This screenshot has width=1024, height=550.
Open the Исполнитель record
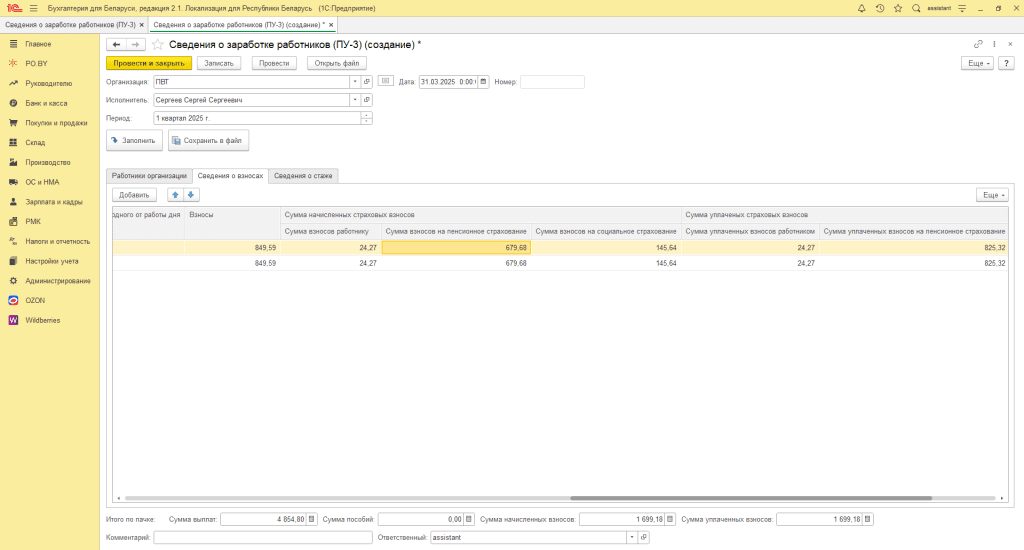click(367, 100)
